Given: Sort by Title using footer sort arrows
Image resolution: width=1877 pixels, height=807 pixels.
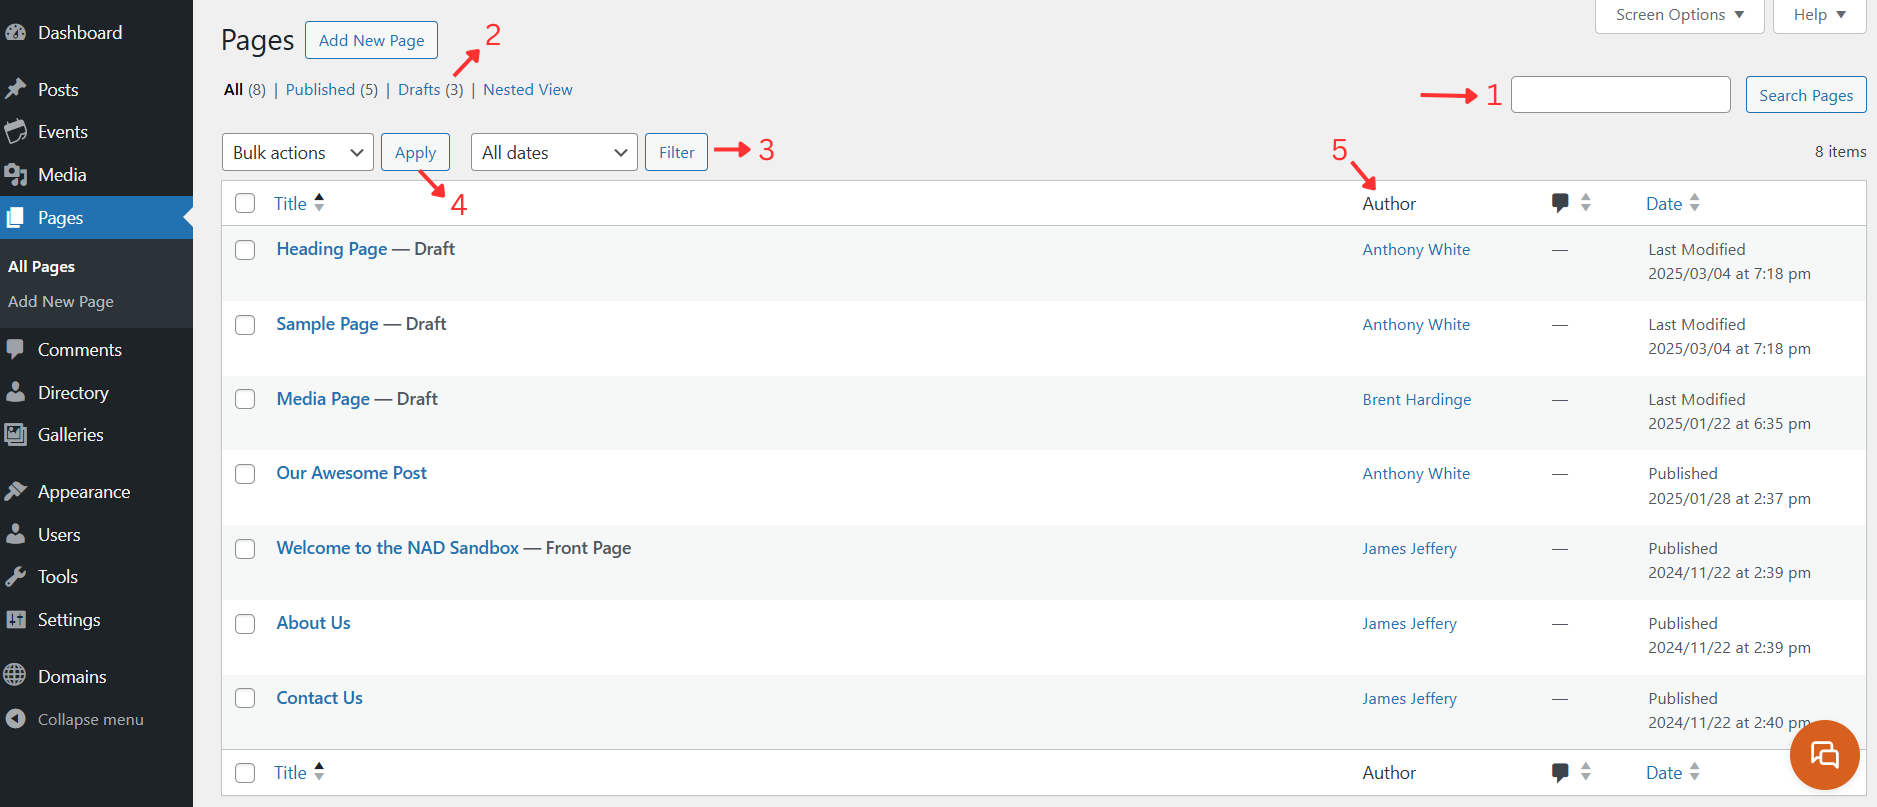Looking at the screenshot, I should click(x=319, y=771).
